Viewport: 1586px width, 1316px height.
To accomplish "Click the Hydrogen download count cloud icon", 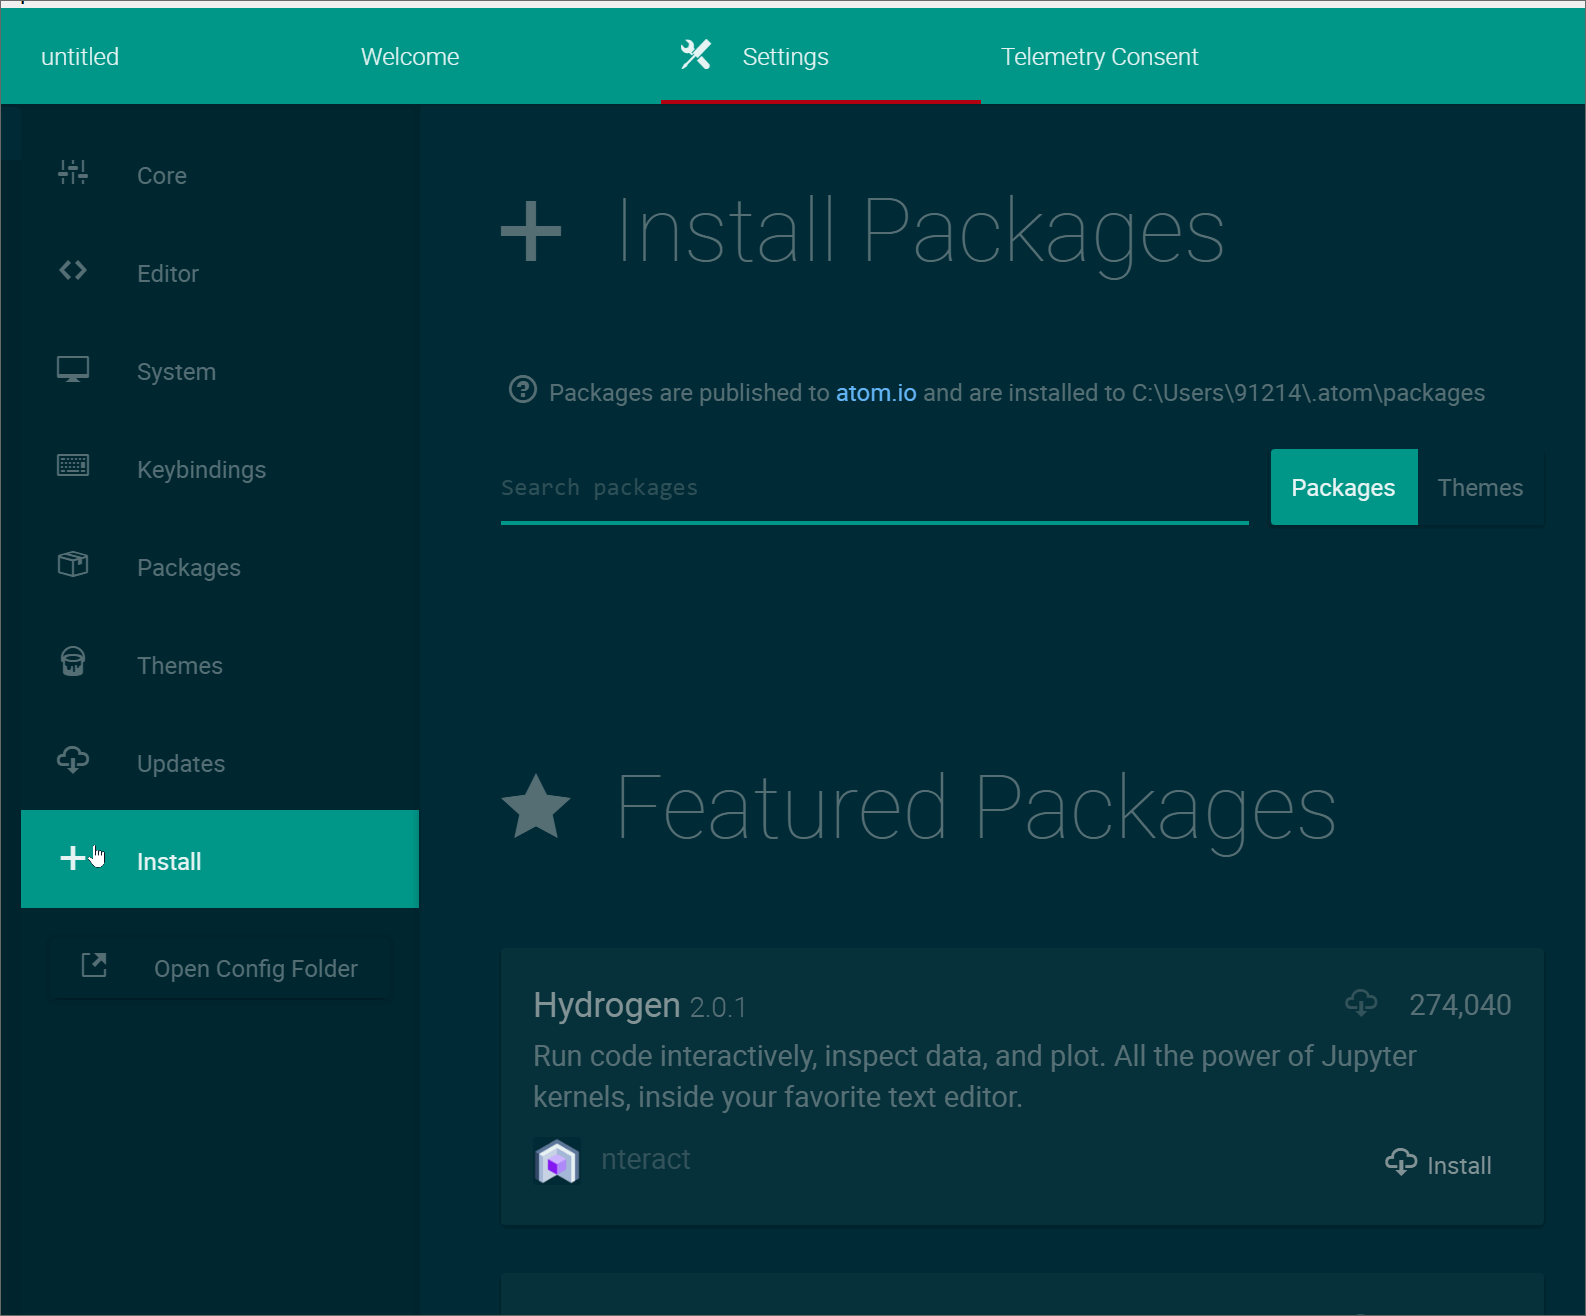I will 1361,1002.
